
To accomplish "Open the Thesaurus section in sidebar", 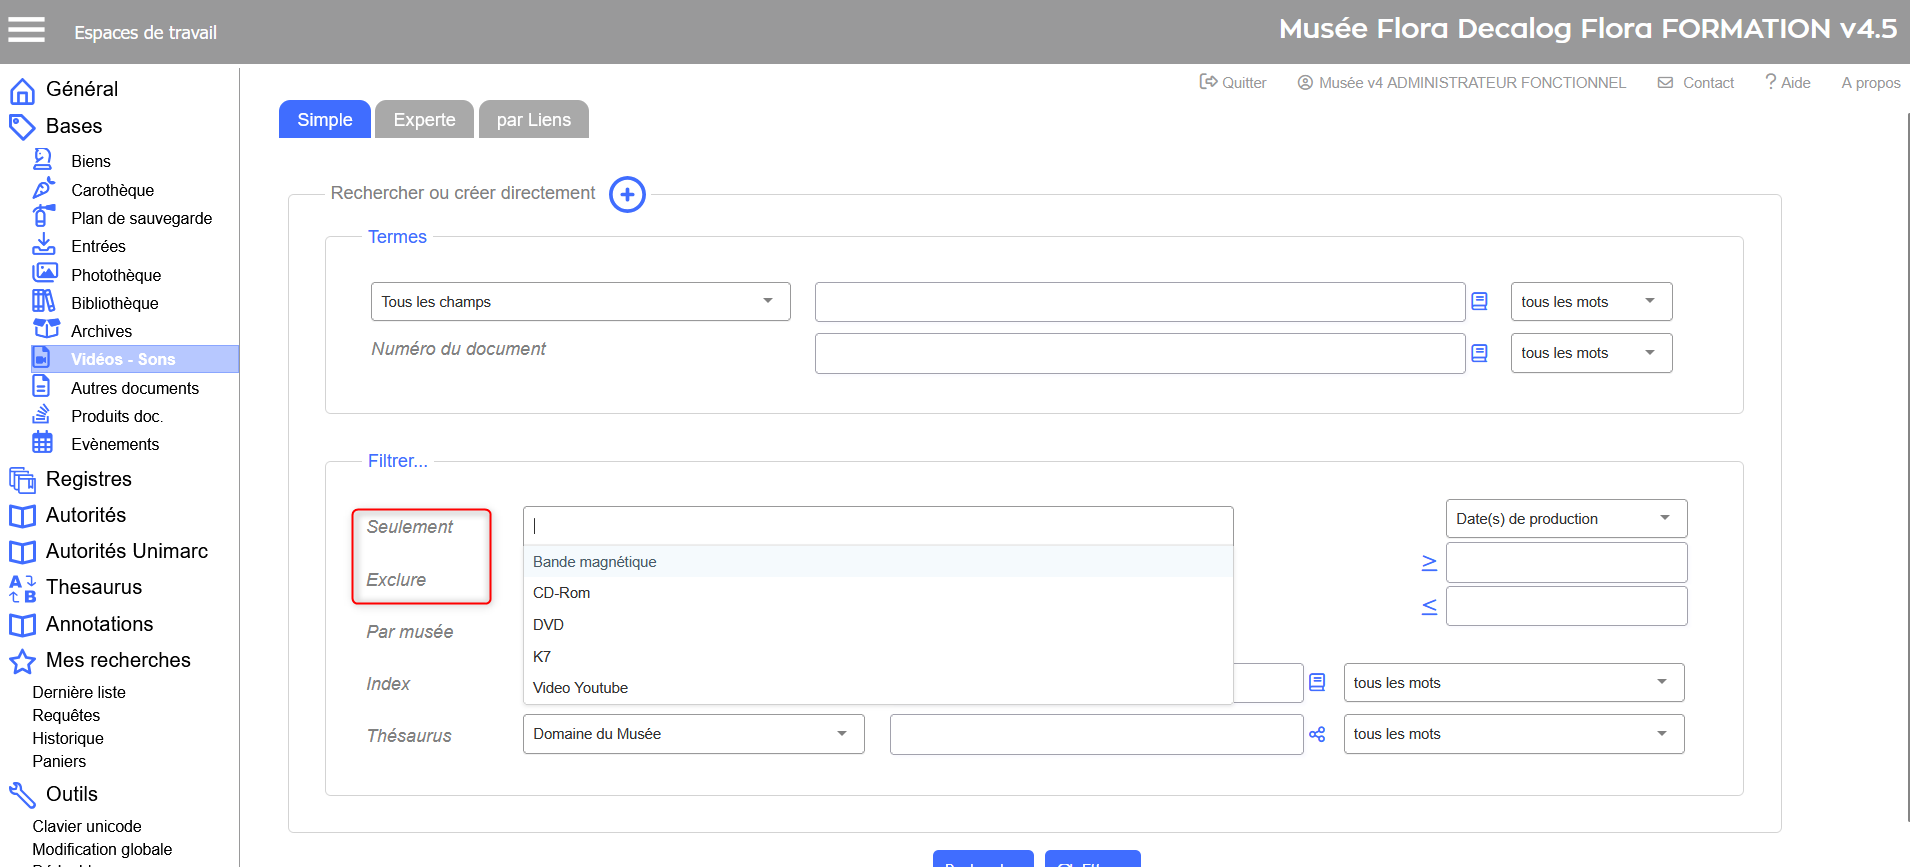I will pyautogui.click(x=94, y=587).
